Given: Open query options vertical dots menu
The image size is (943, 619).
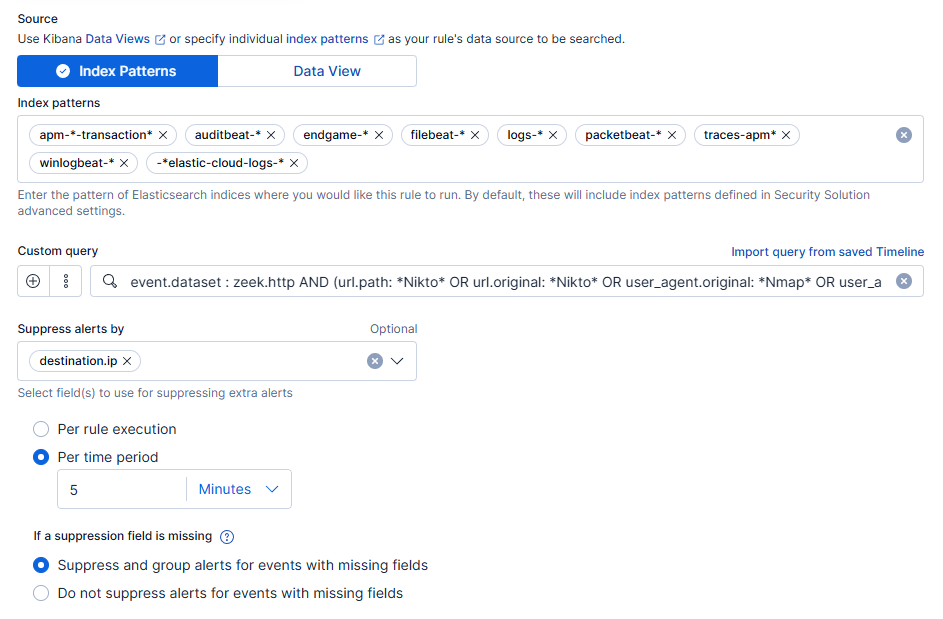Looking at the screenshot, I should click(x=66, y=281).
